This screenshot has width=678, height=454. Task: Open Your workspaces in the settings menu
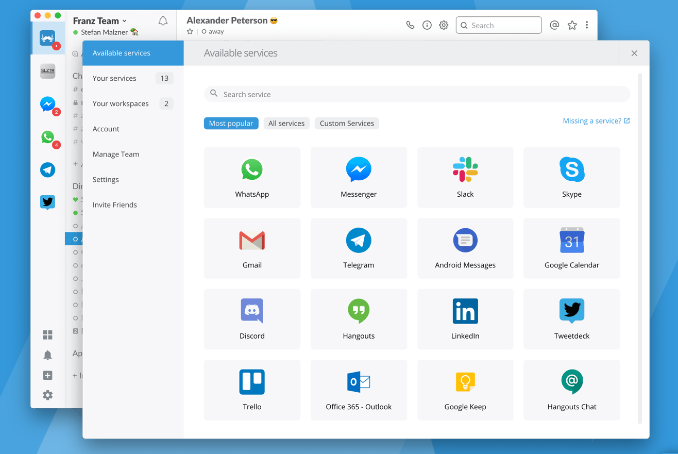click(x=133, y=104)
